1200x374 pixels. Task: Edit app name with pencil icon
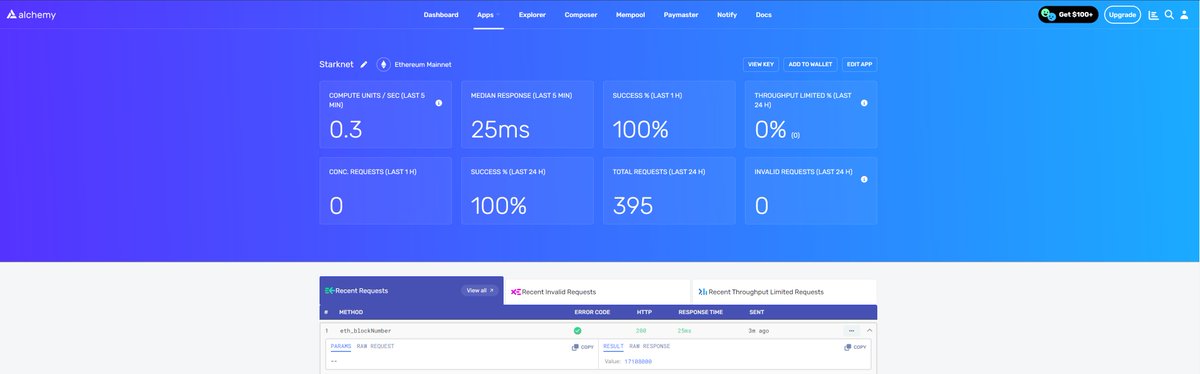point(364,64)
